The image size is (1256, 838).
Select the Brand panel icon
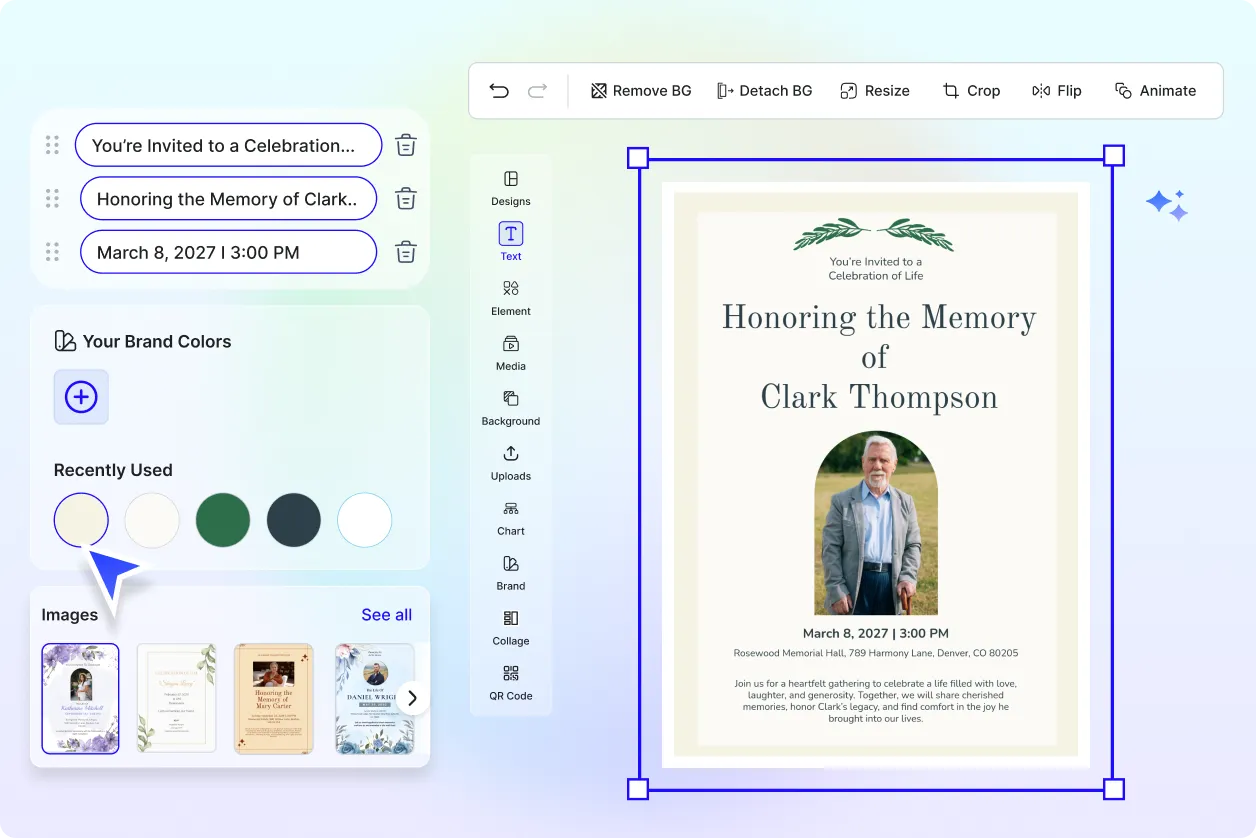point(510,573)
